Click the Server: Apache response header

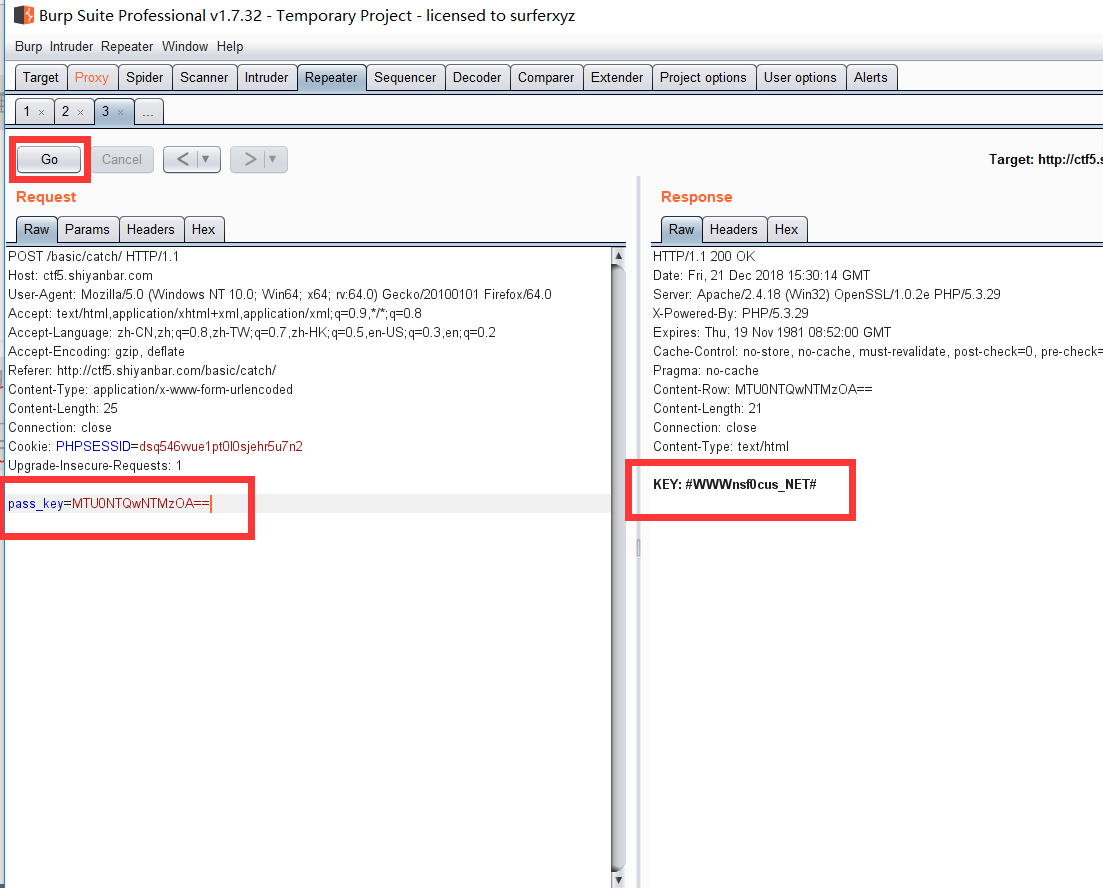pos(827,294)
